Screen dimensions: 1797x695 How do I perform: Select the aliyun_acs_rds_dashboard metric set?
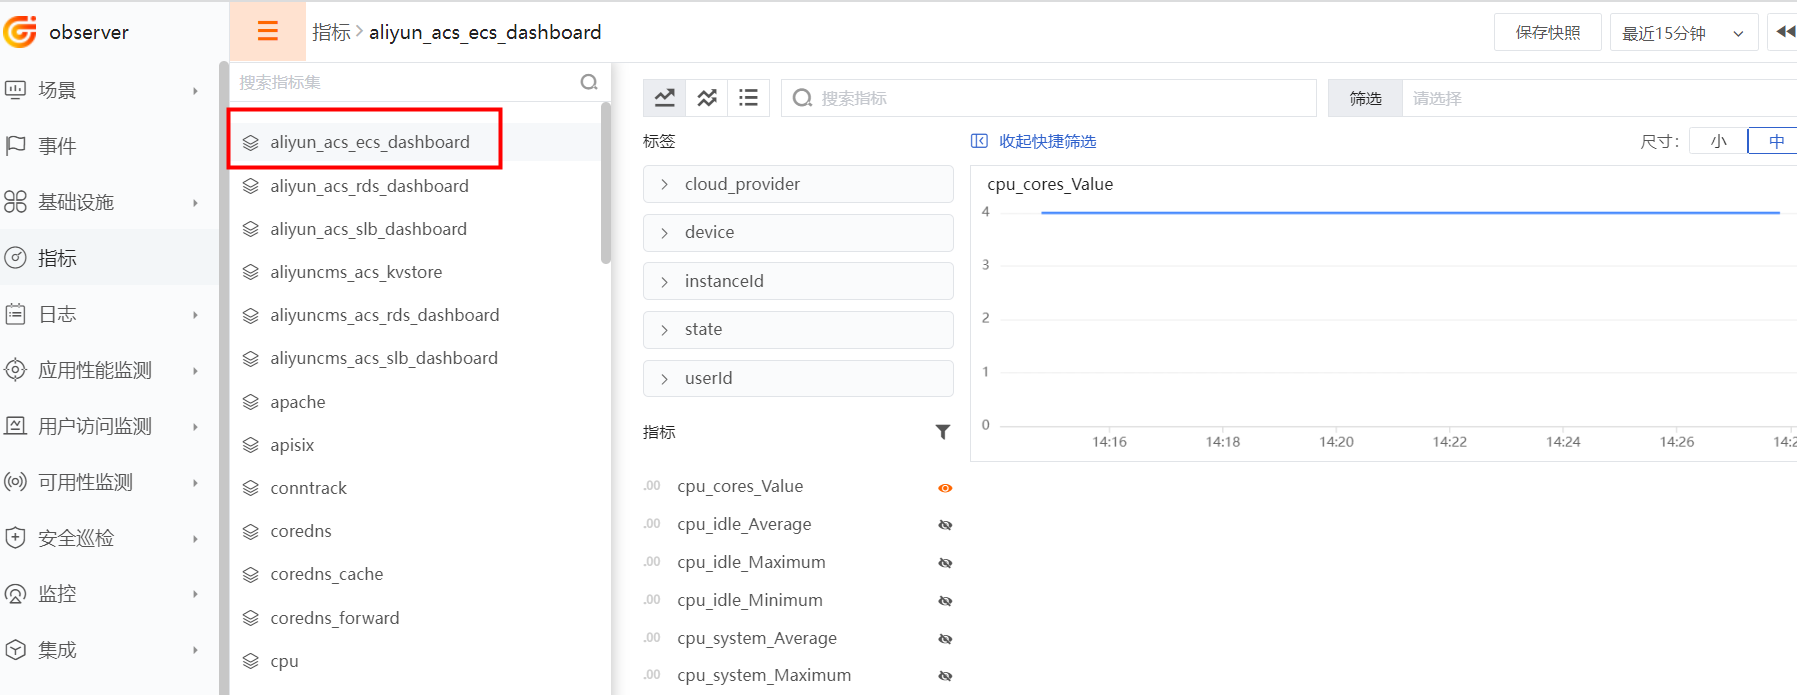tap(369, 186)
